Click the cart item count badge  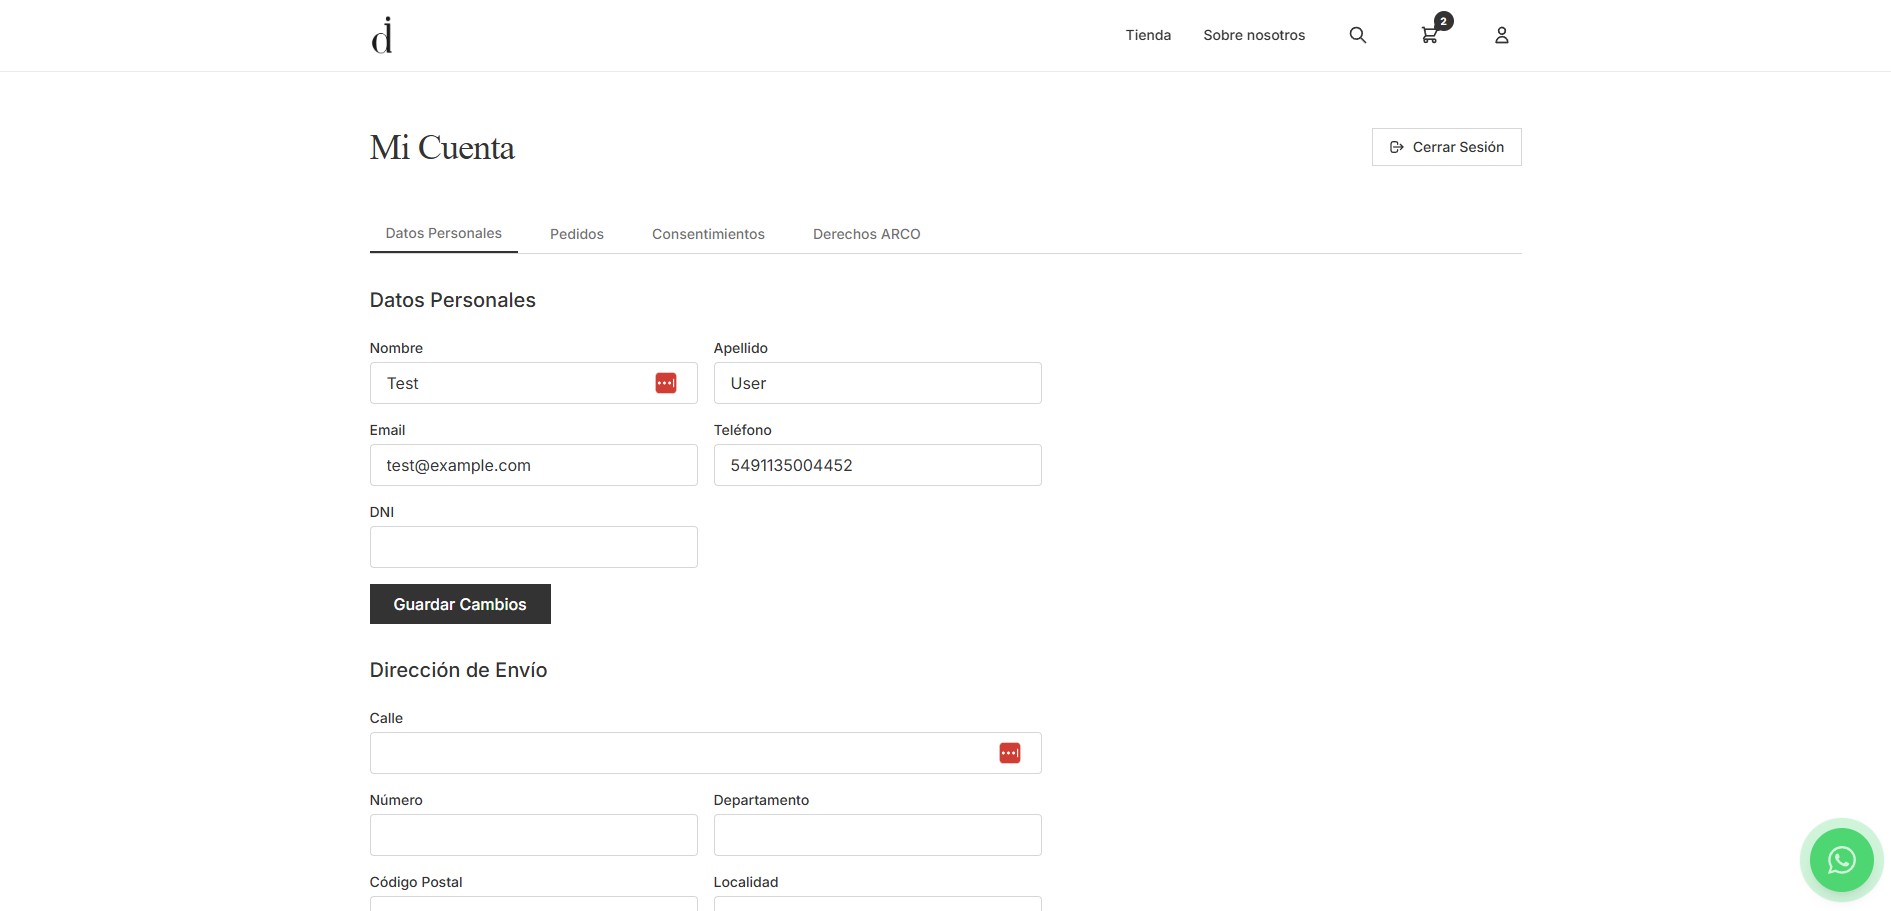[1443, 21]
